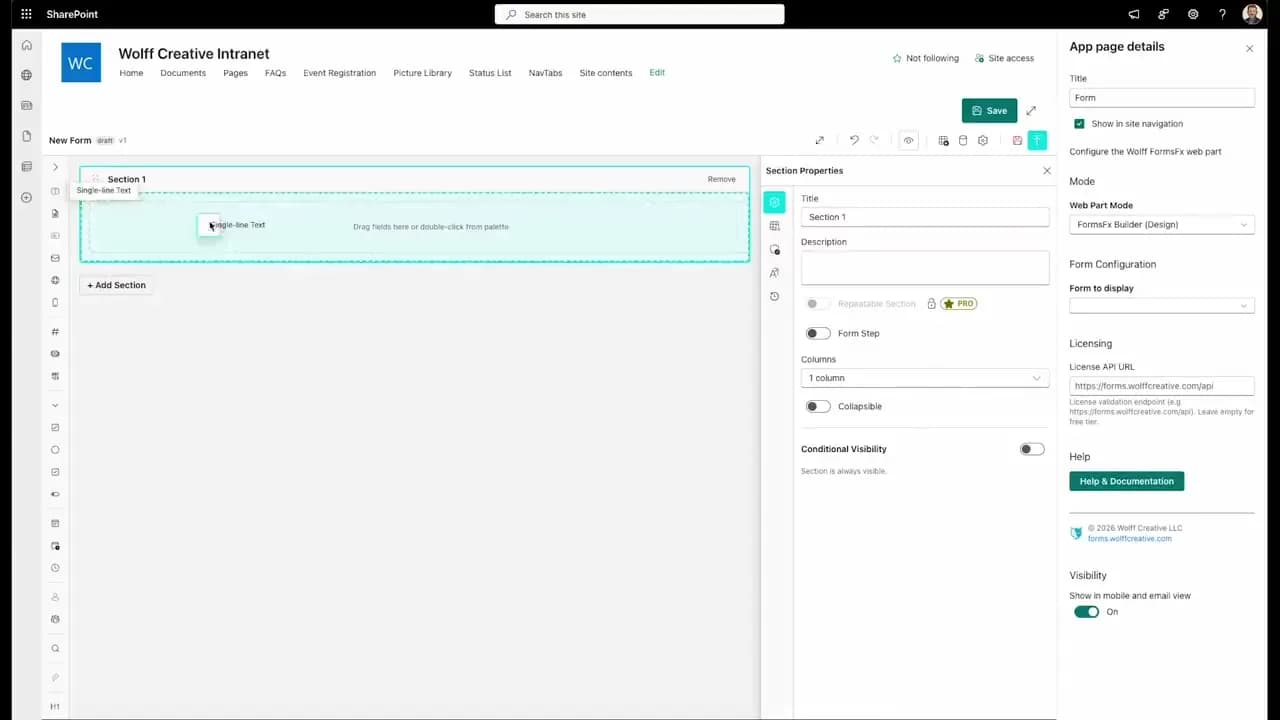Open the SharePoint app launcher waffle
This screenshot has height=720, width=1280.
click(x=26, y=14)
